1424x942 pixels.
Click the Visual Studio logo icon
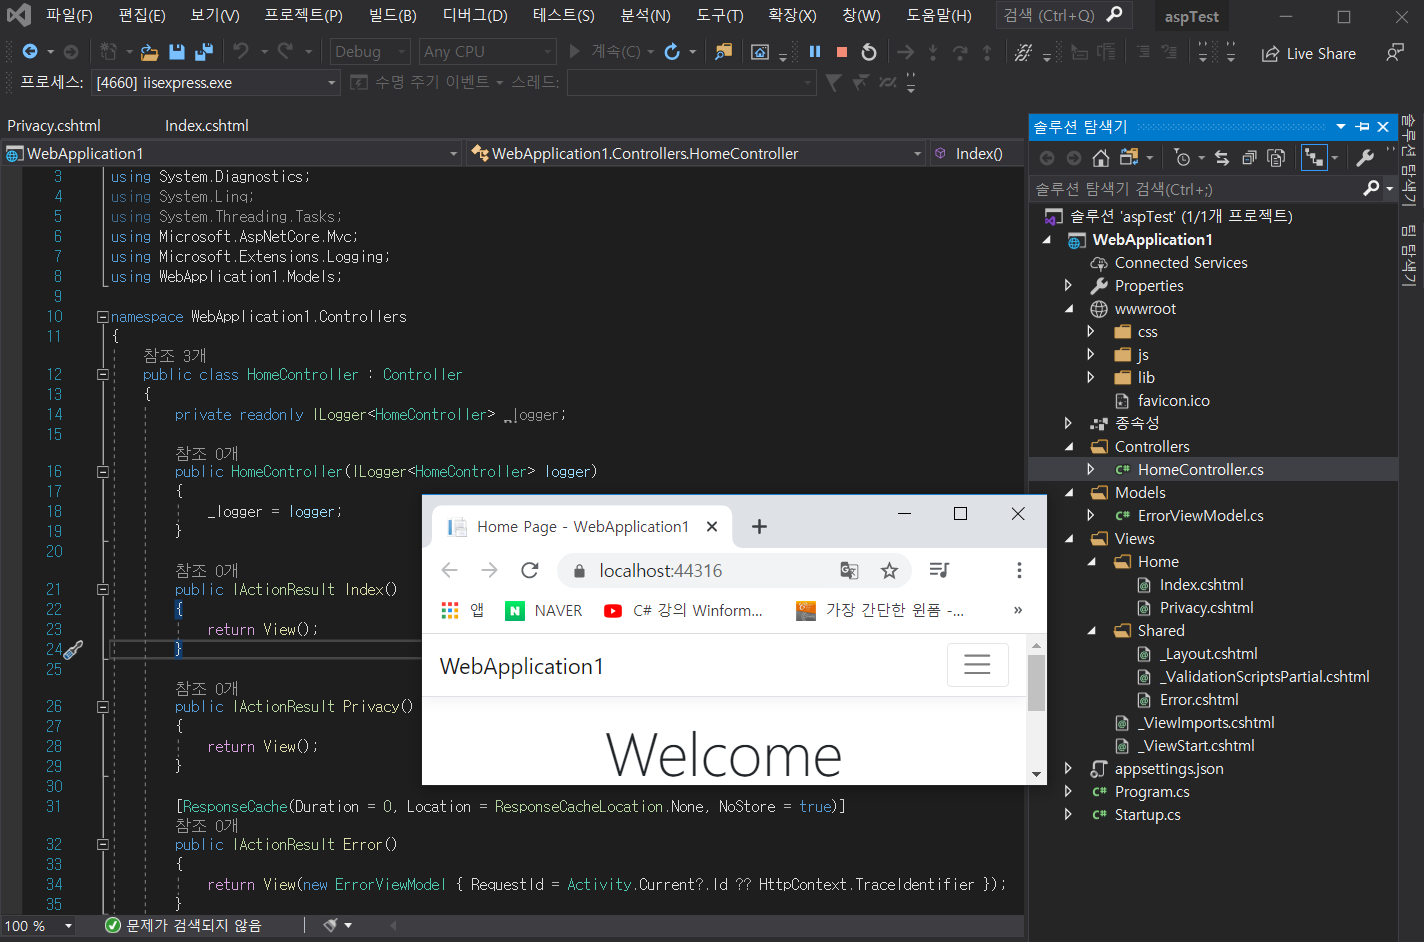click(19, 15)
